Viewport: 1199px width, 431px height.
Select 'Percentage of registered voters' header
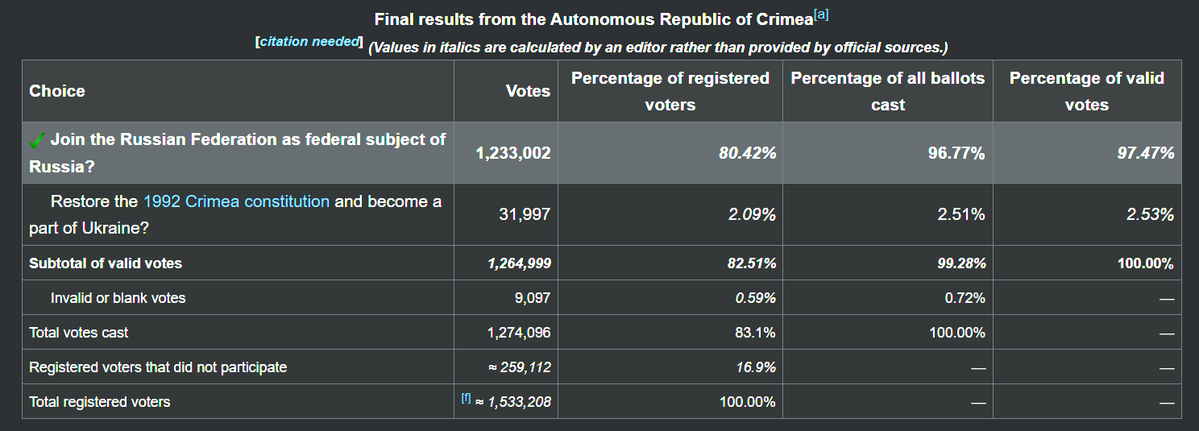tap(669, 91)
